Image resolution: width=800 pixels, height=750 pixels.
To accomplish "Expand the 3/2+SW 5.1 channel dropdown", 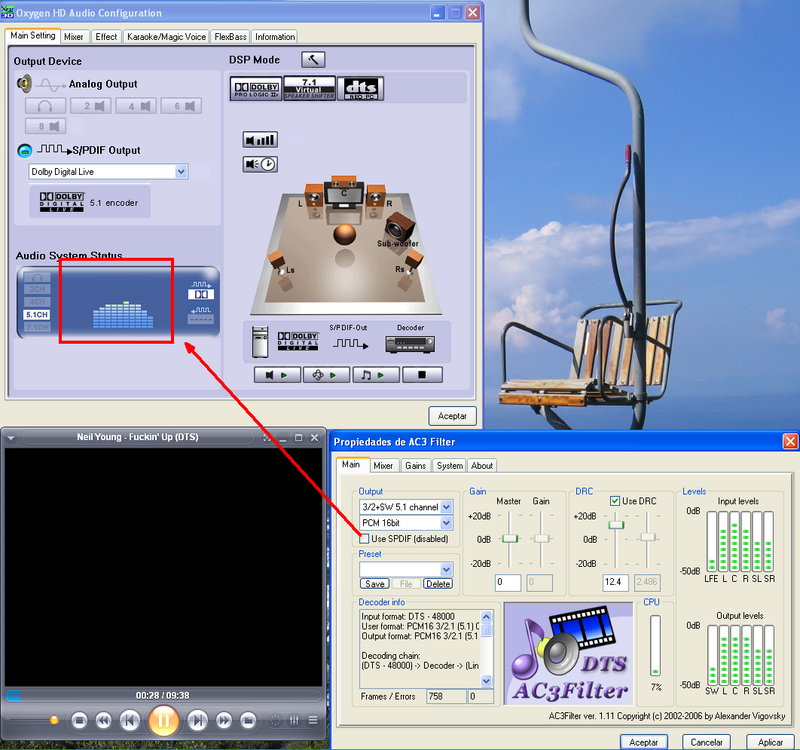I will pyautogui.click(x=446, y=507).
